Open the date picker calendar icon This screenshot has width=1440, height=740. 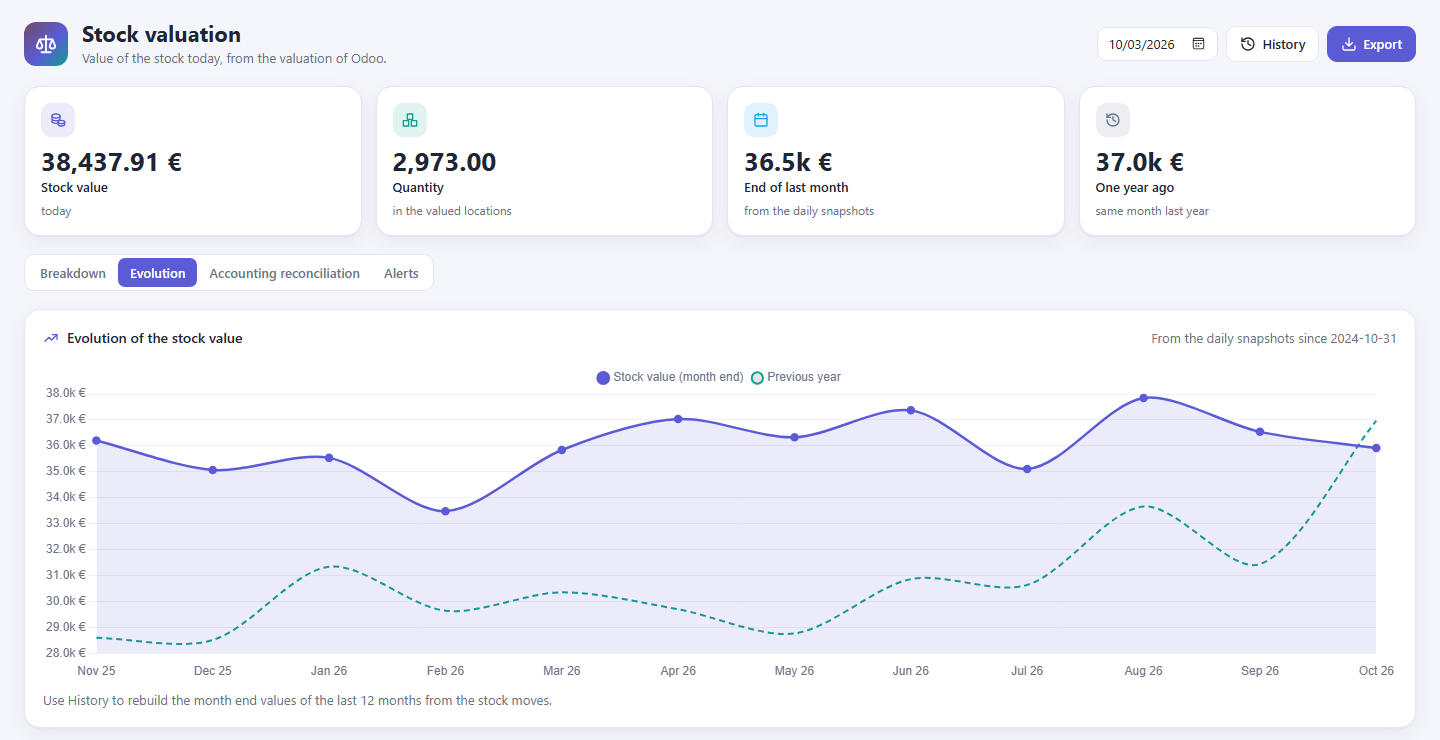tap(1198, 44)
